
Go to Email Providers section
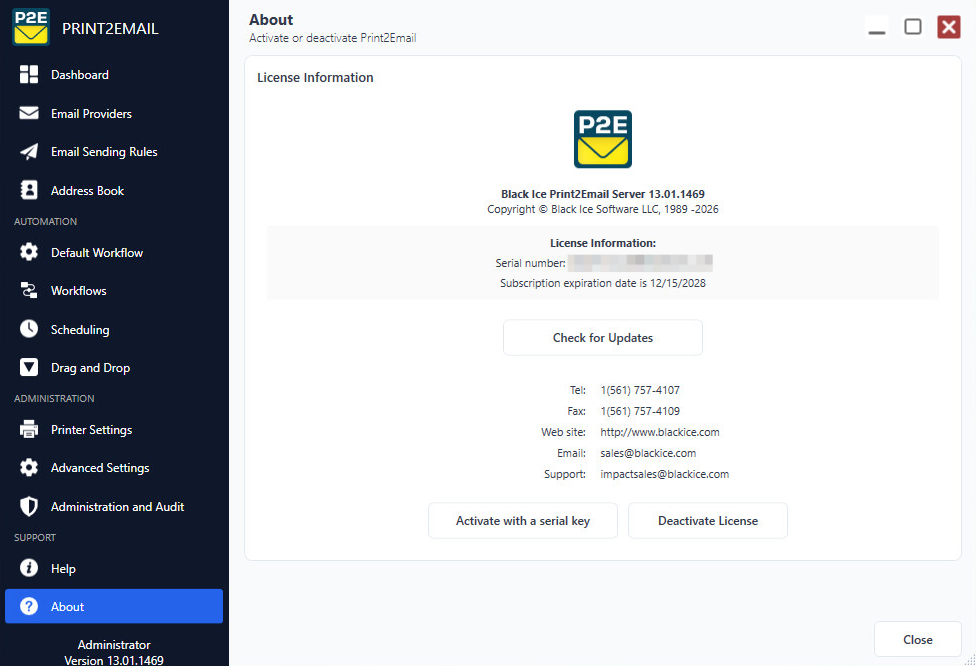[x=114, y=113]
